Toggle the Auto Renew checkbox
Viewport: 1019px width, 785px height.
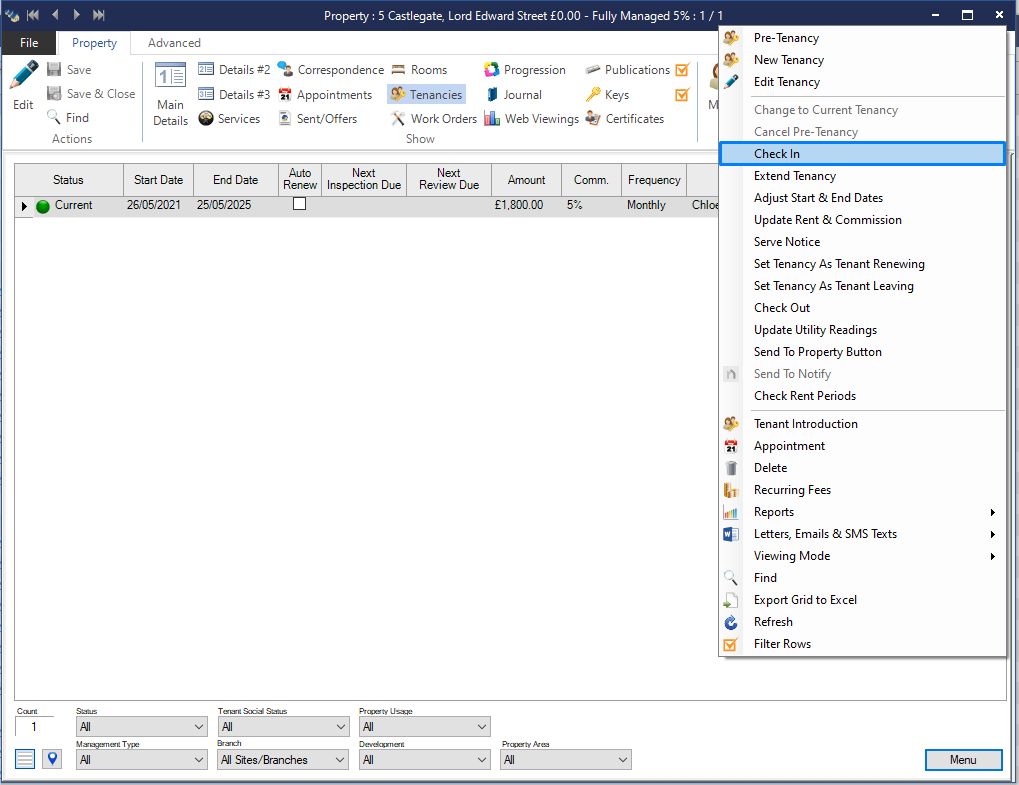(299, 204)
